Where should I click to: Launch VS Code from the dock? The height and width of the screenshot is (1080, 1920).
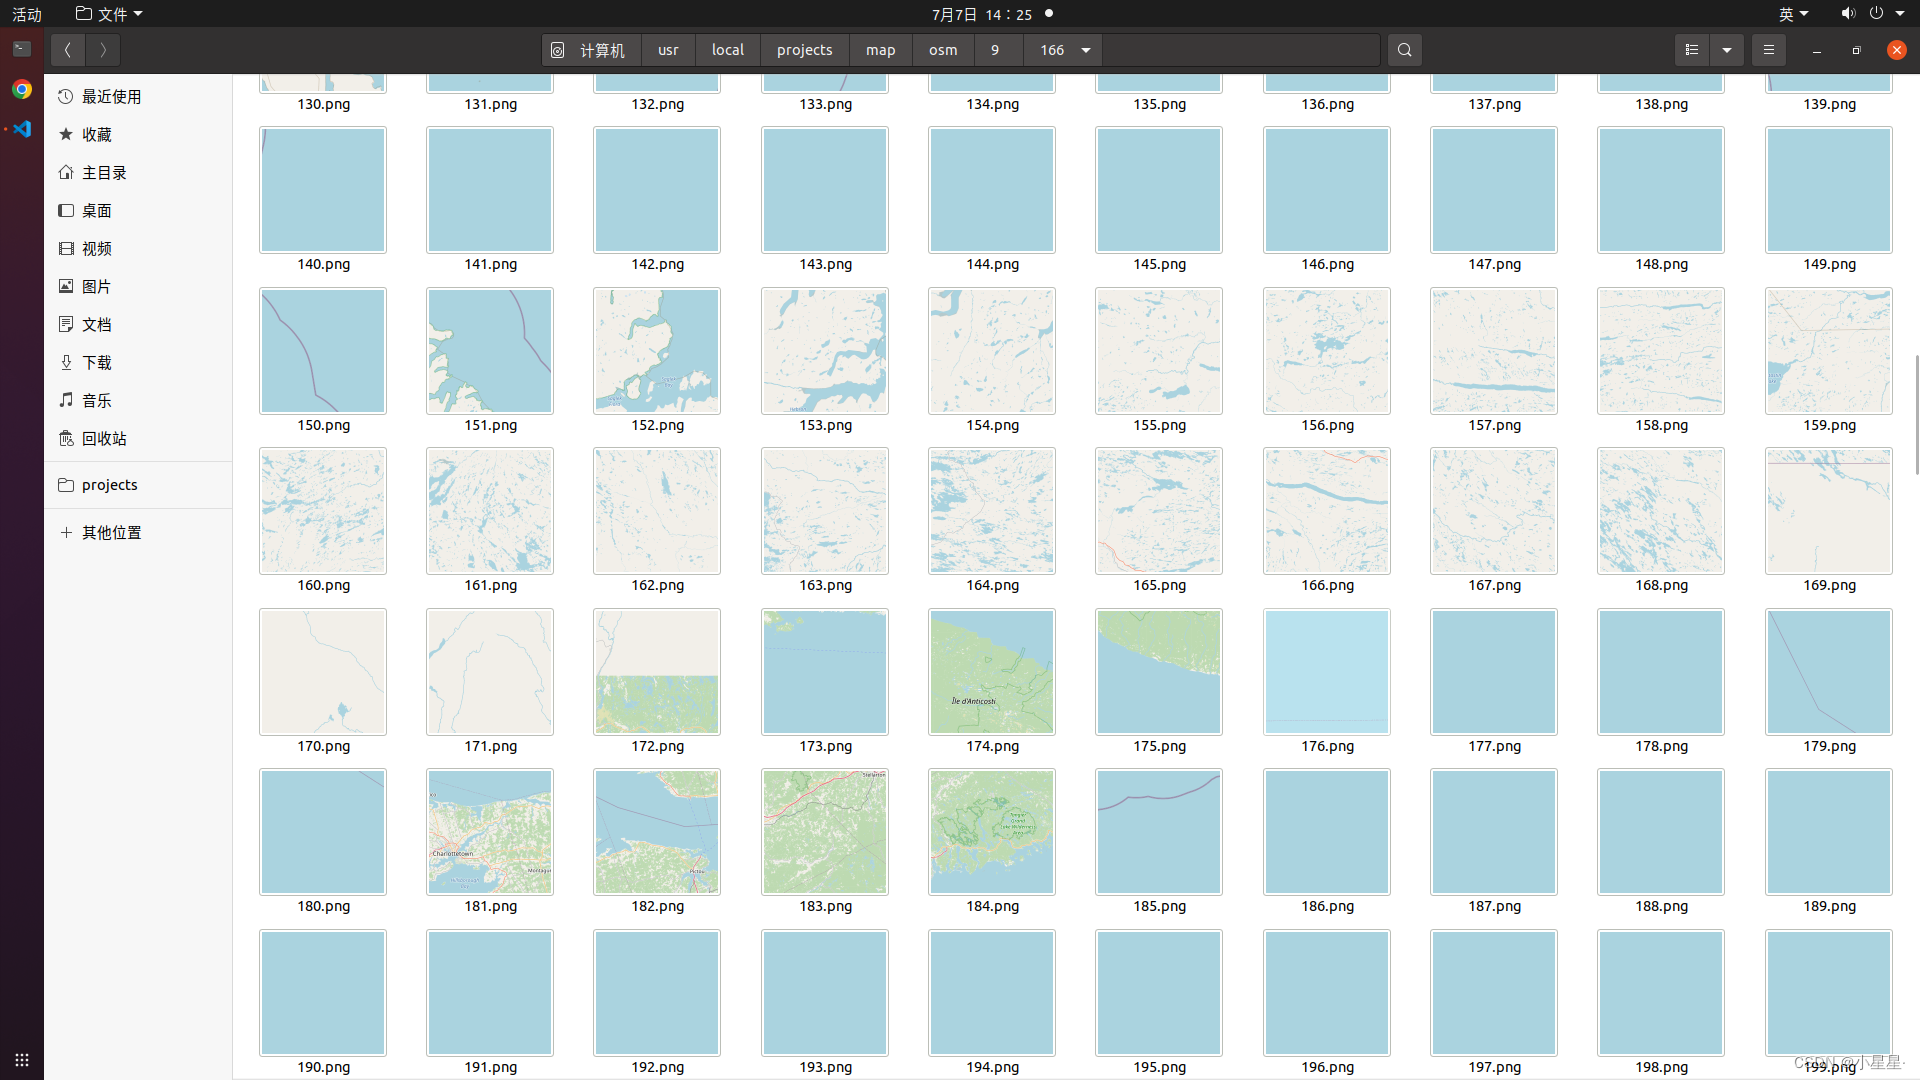[x=22, y=129]
